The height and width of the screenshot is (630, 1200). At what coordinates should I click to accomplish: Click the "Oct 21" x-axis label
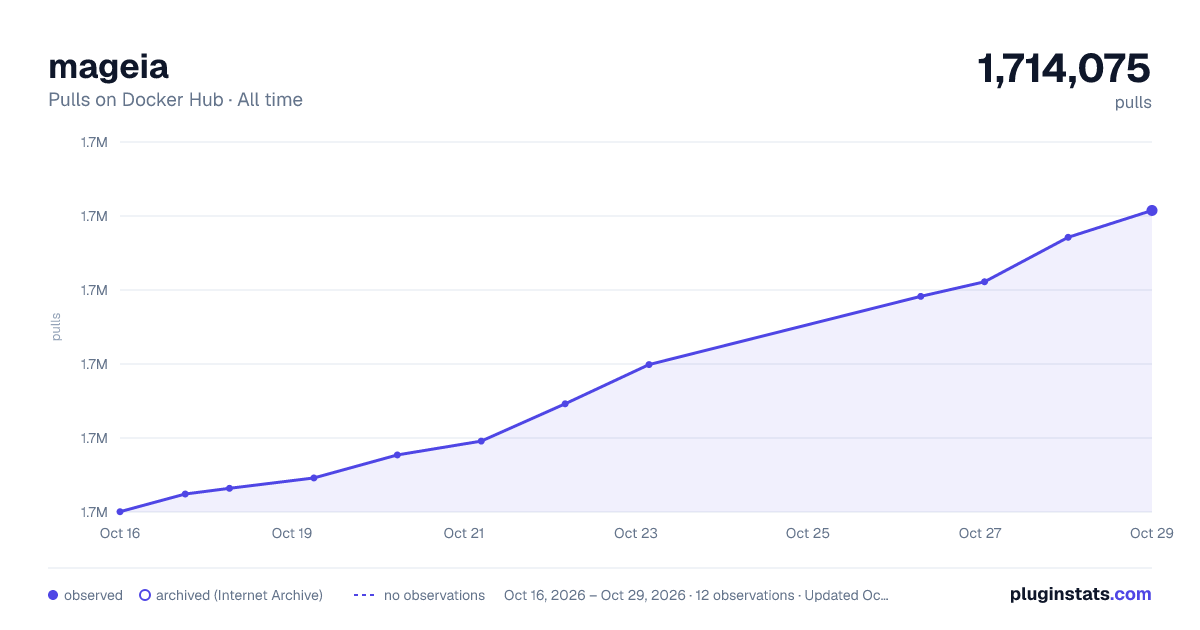464,533
